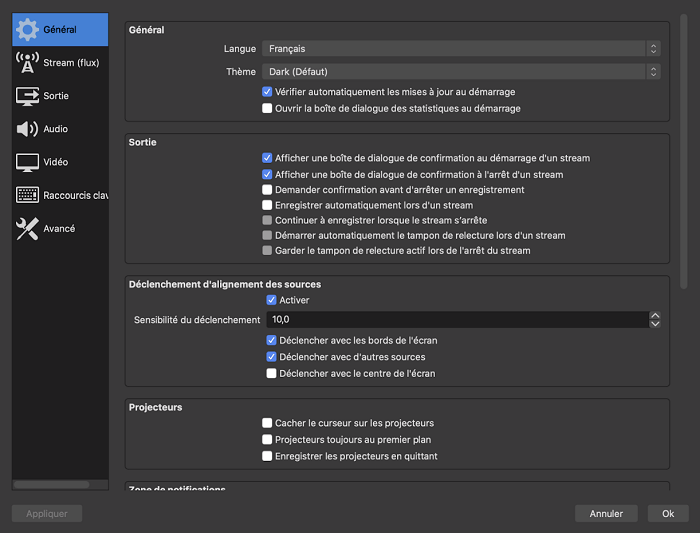Click the Sensibilité du déclenchement value field
Image resolution: width=700 pixels, height=533 pixels.
[458, 320]
